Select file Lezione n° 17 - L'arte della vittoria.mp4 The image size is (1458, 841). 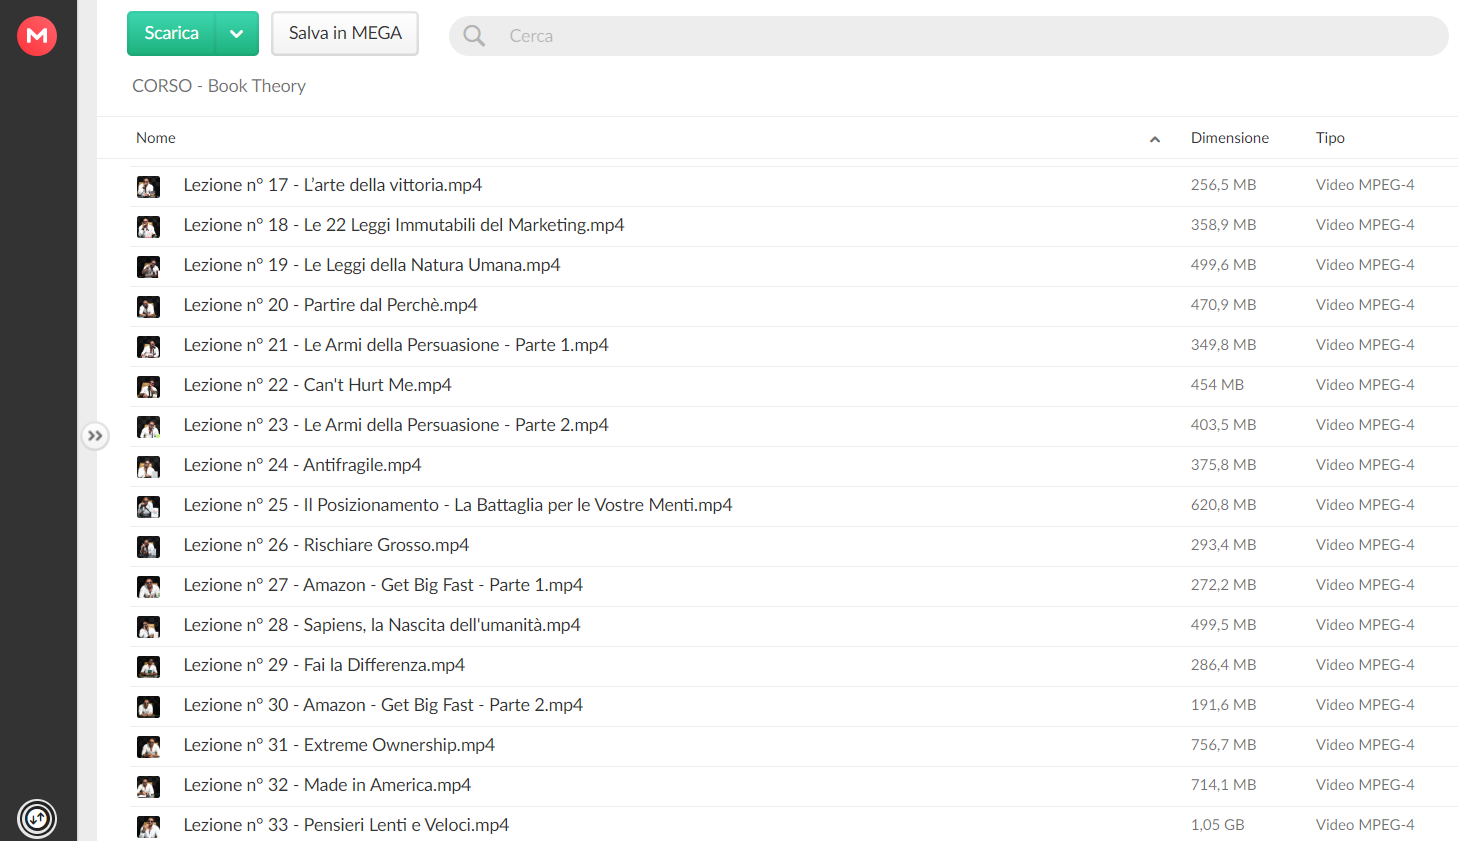(x=332, y=185)
